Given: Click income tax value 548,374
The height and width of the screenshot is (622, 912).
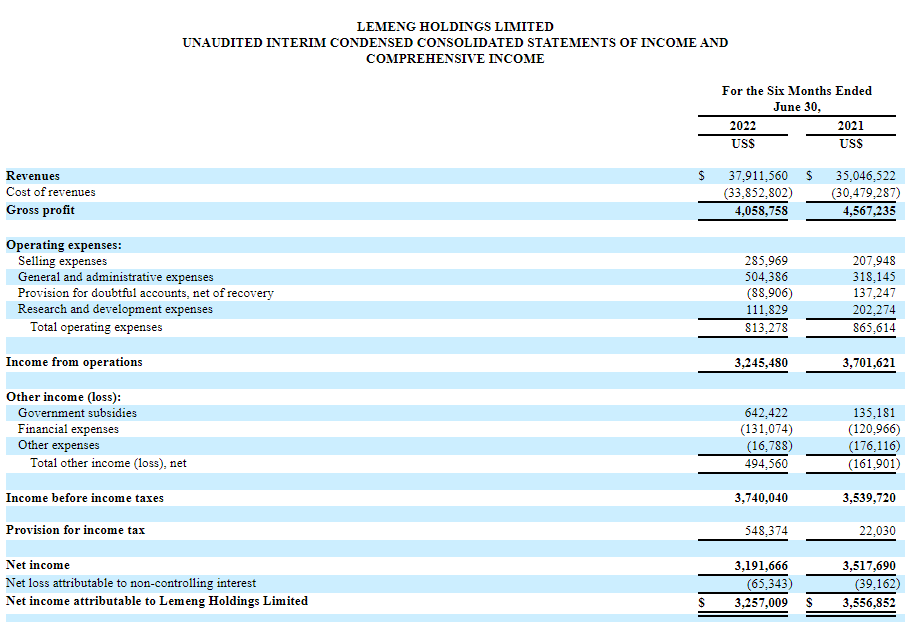Looking at the screenshot, I should 766,531.
